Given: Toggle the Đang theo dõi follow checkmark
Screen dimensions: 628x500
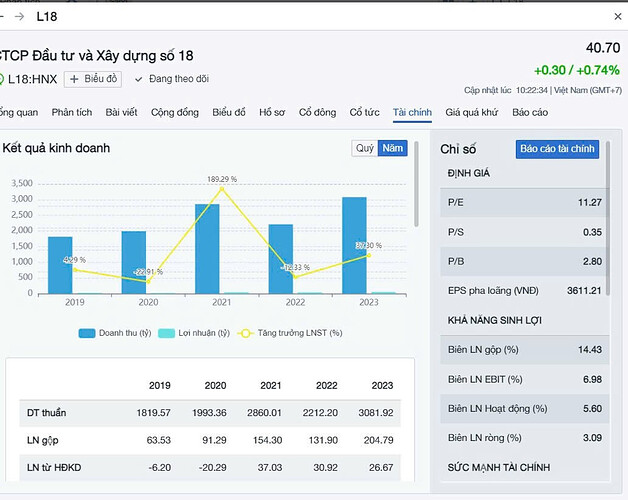Looking at the screenshot, I should point(139,79).
